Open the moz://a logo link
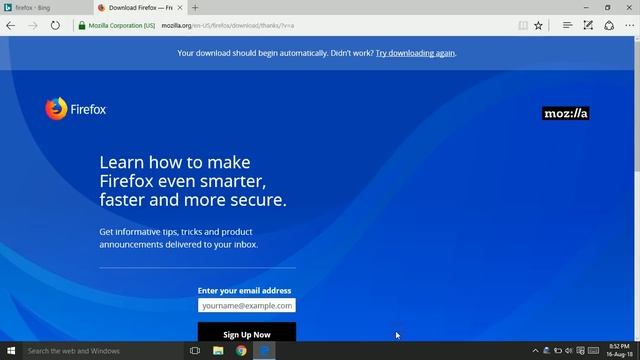Viewport: 640px width, 360px height. (566, 113)
